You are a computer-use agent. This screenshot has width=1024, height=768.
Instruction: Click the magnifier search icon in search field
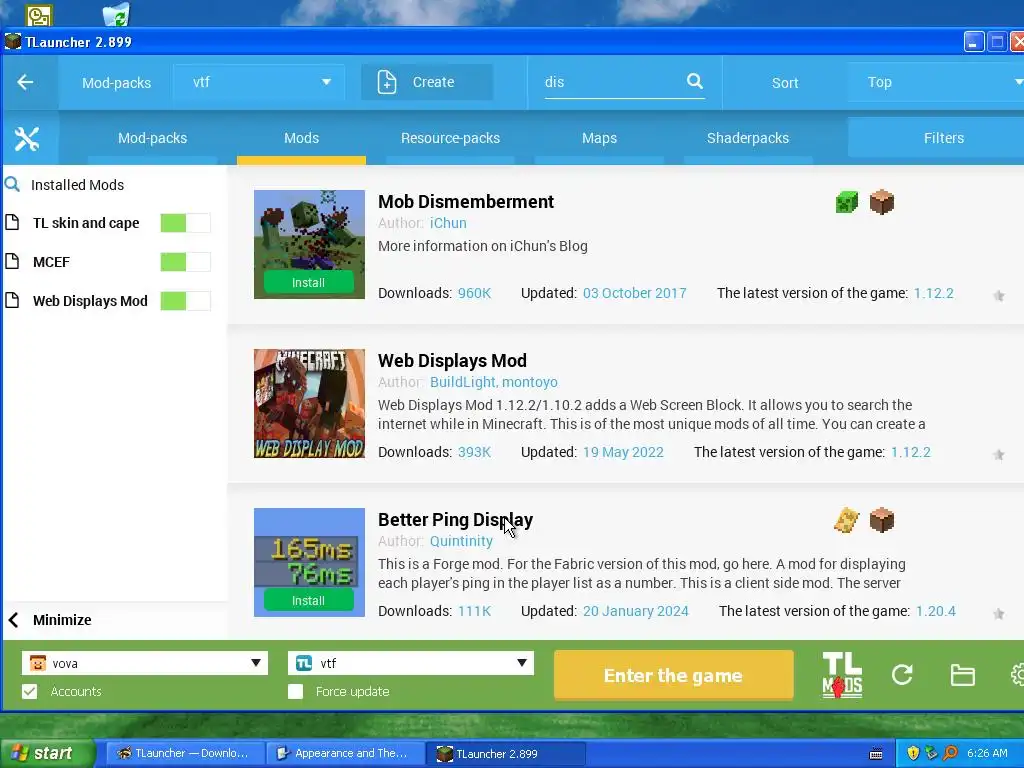(x=695, y=81)
